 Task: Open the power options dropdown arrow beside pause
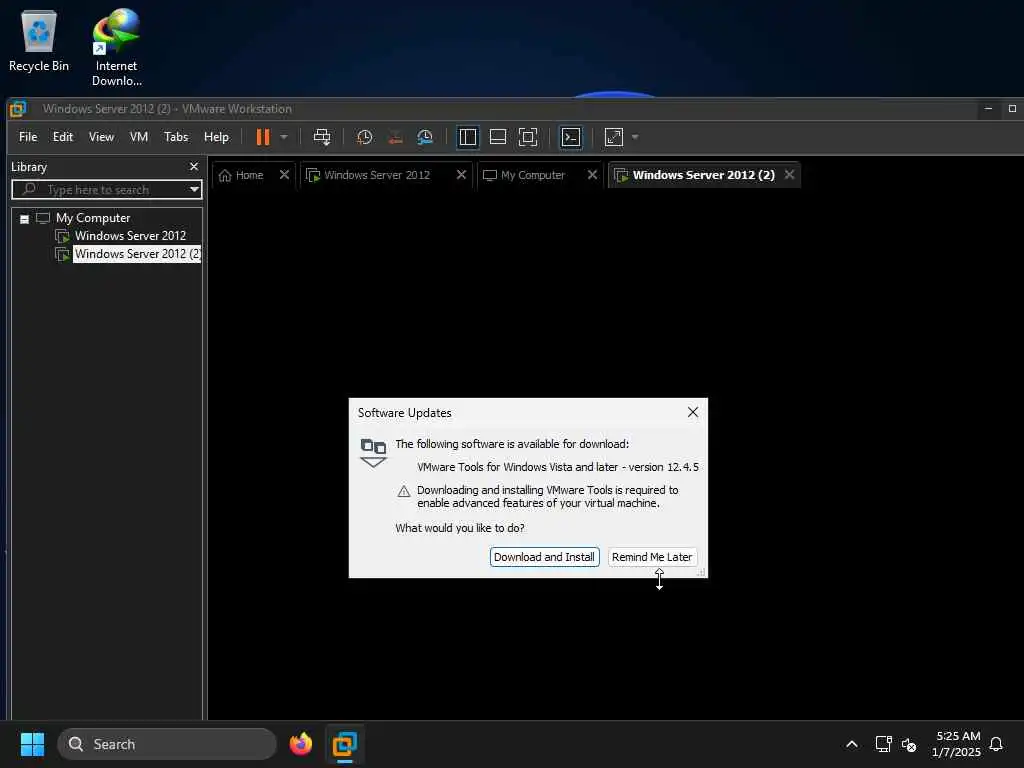[x=284, y=137]
